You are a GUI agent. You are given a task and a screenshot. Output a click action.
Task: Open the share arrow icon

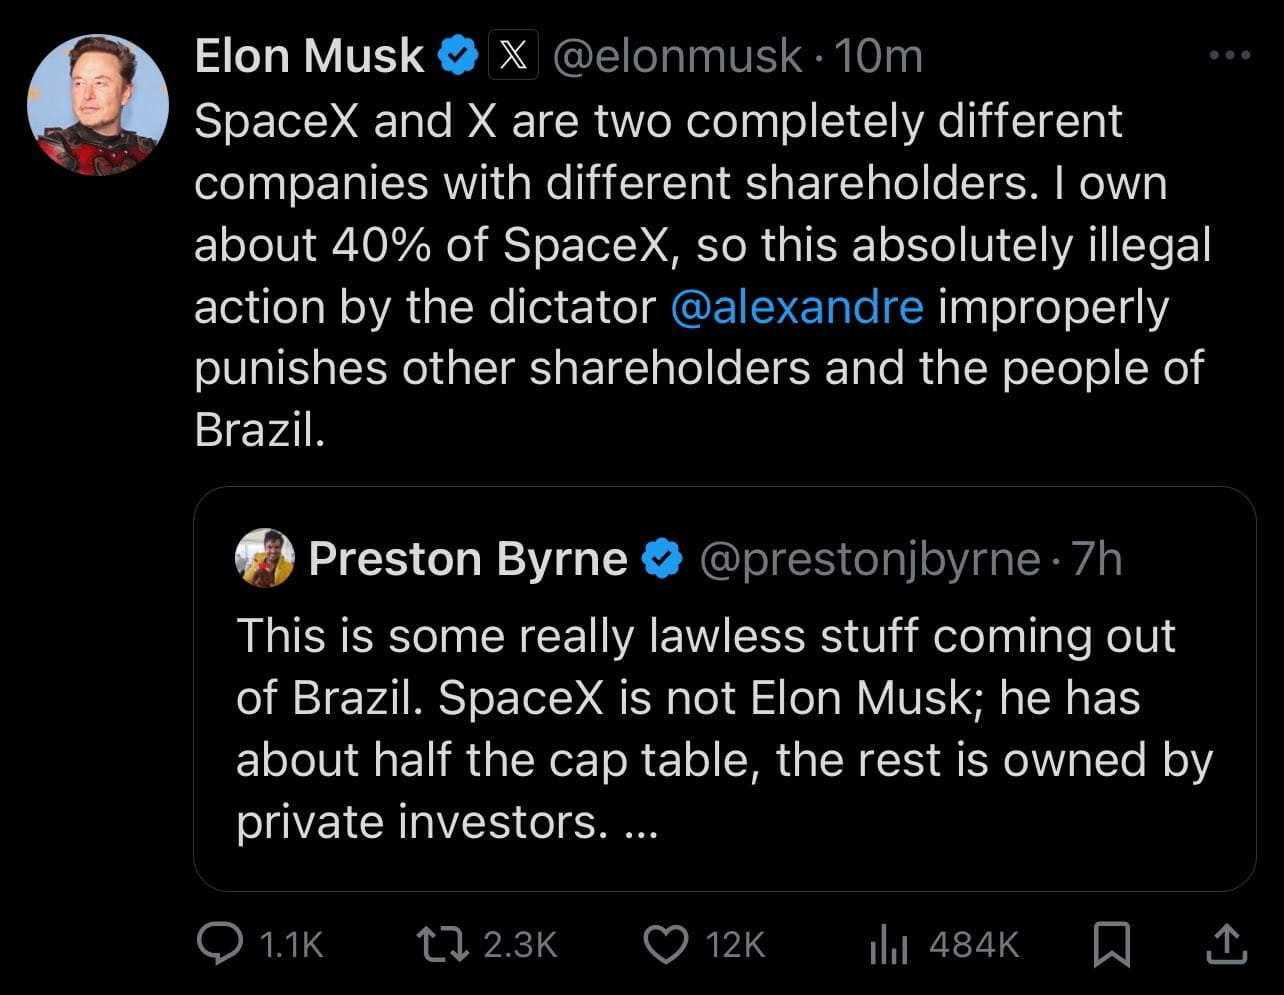coord(1225,943)
